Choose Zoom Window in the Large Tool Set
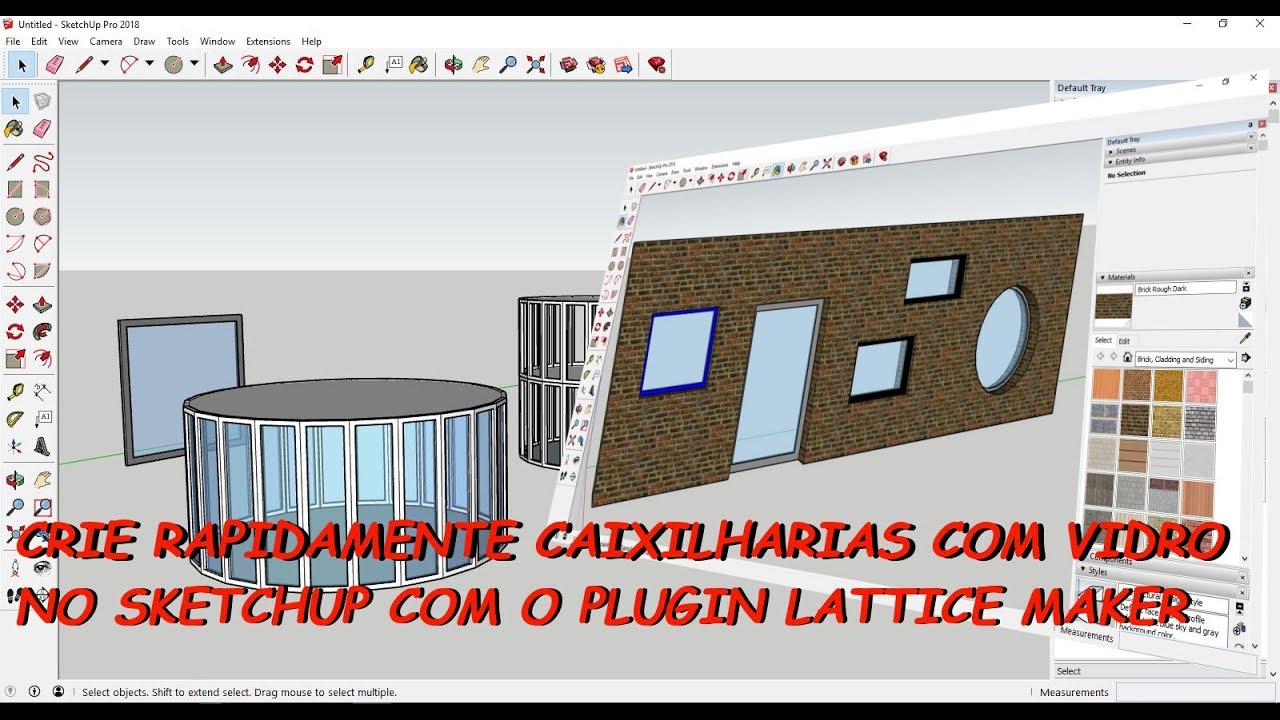This screenshot has width=1280, height=720. [x=42, y=507]
